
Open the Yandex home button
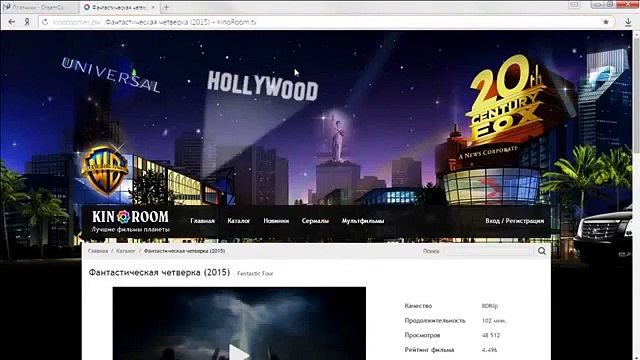(27, 22)
